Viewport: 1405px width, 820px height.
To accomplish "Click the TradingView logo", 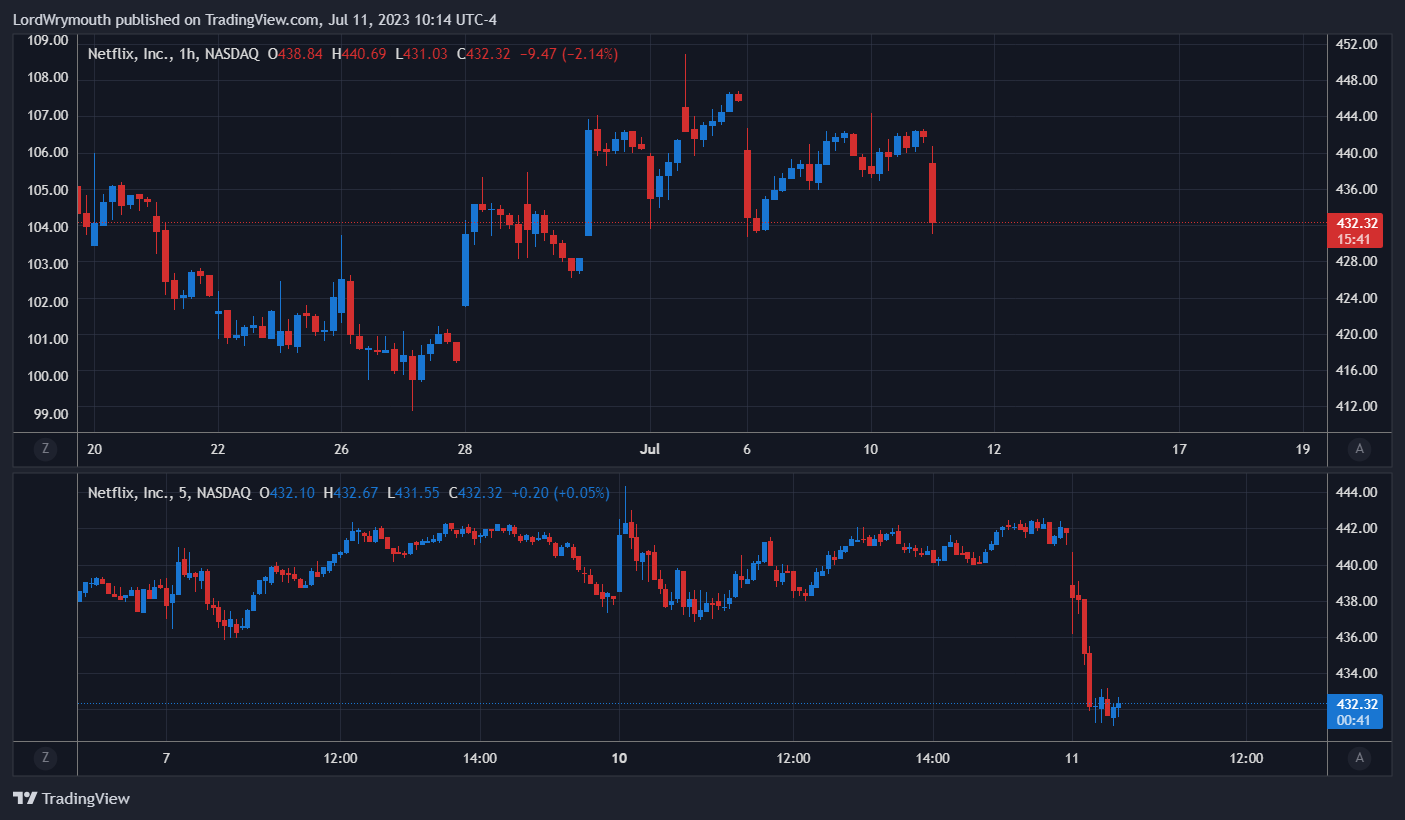I will pyautogui.click(x=71, y=798).
